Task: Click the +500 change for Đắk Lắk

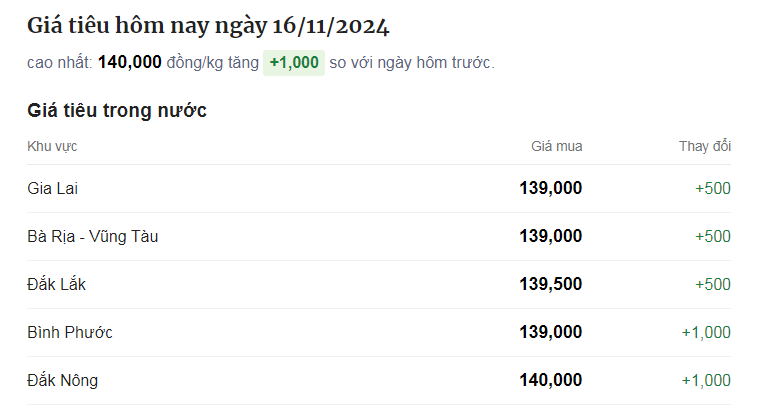Action: click(x=713, y=284)
